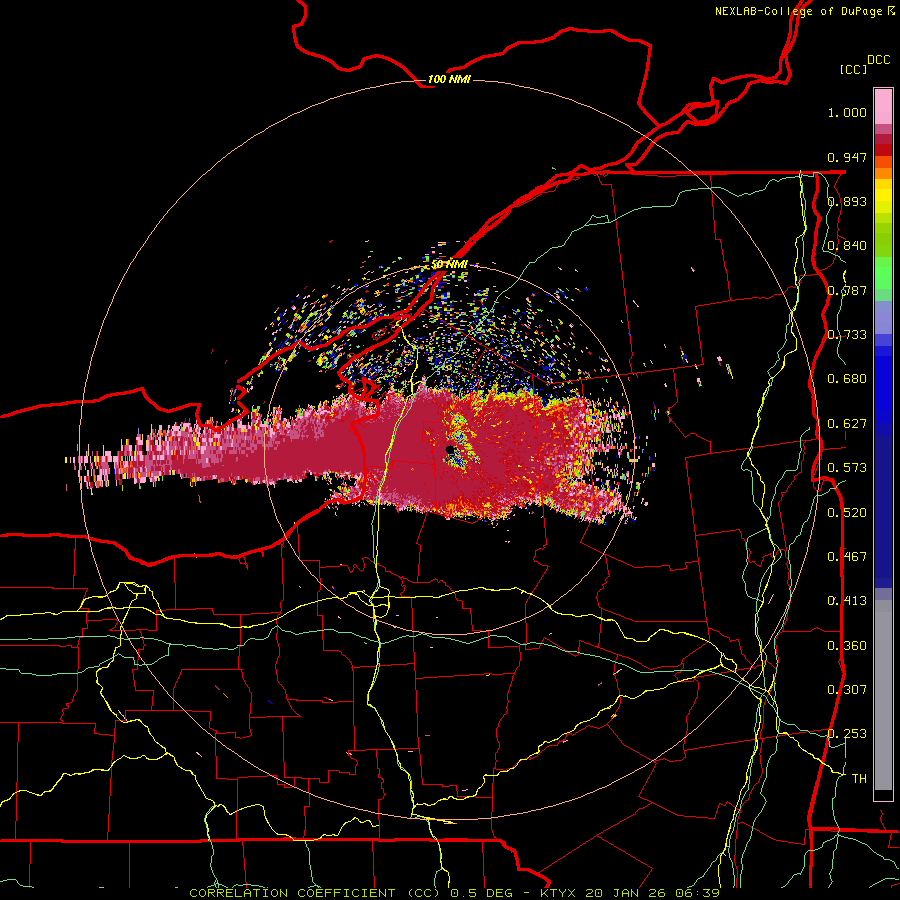This screenshot has width=900, height=900.
Task: Click the 0.573 scale value
Action: point(847,468)
